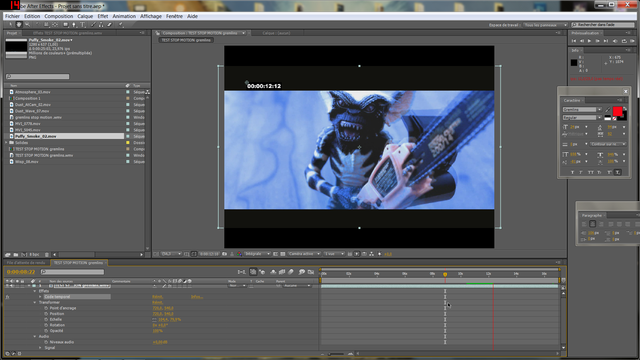Image resolution: width=640 pixels, height=360 pixels.
Task: Toggle the Rotation stopwatch
Action: 46,325
